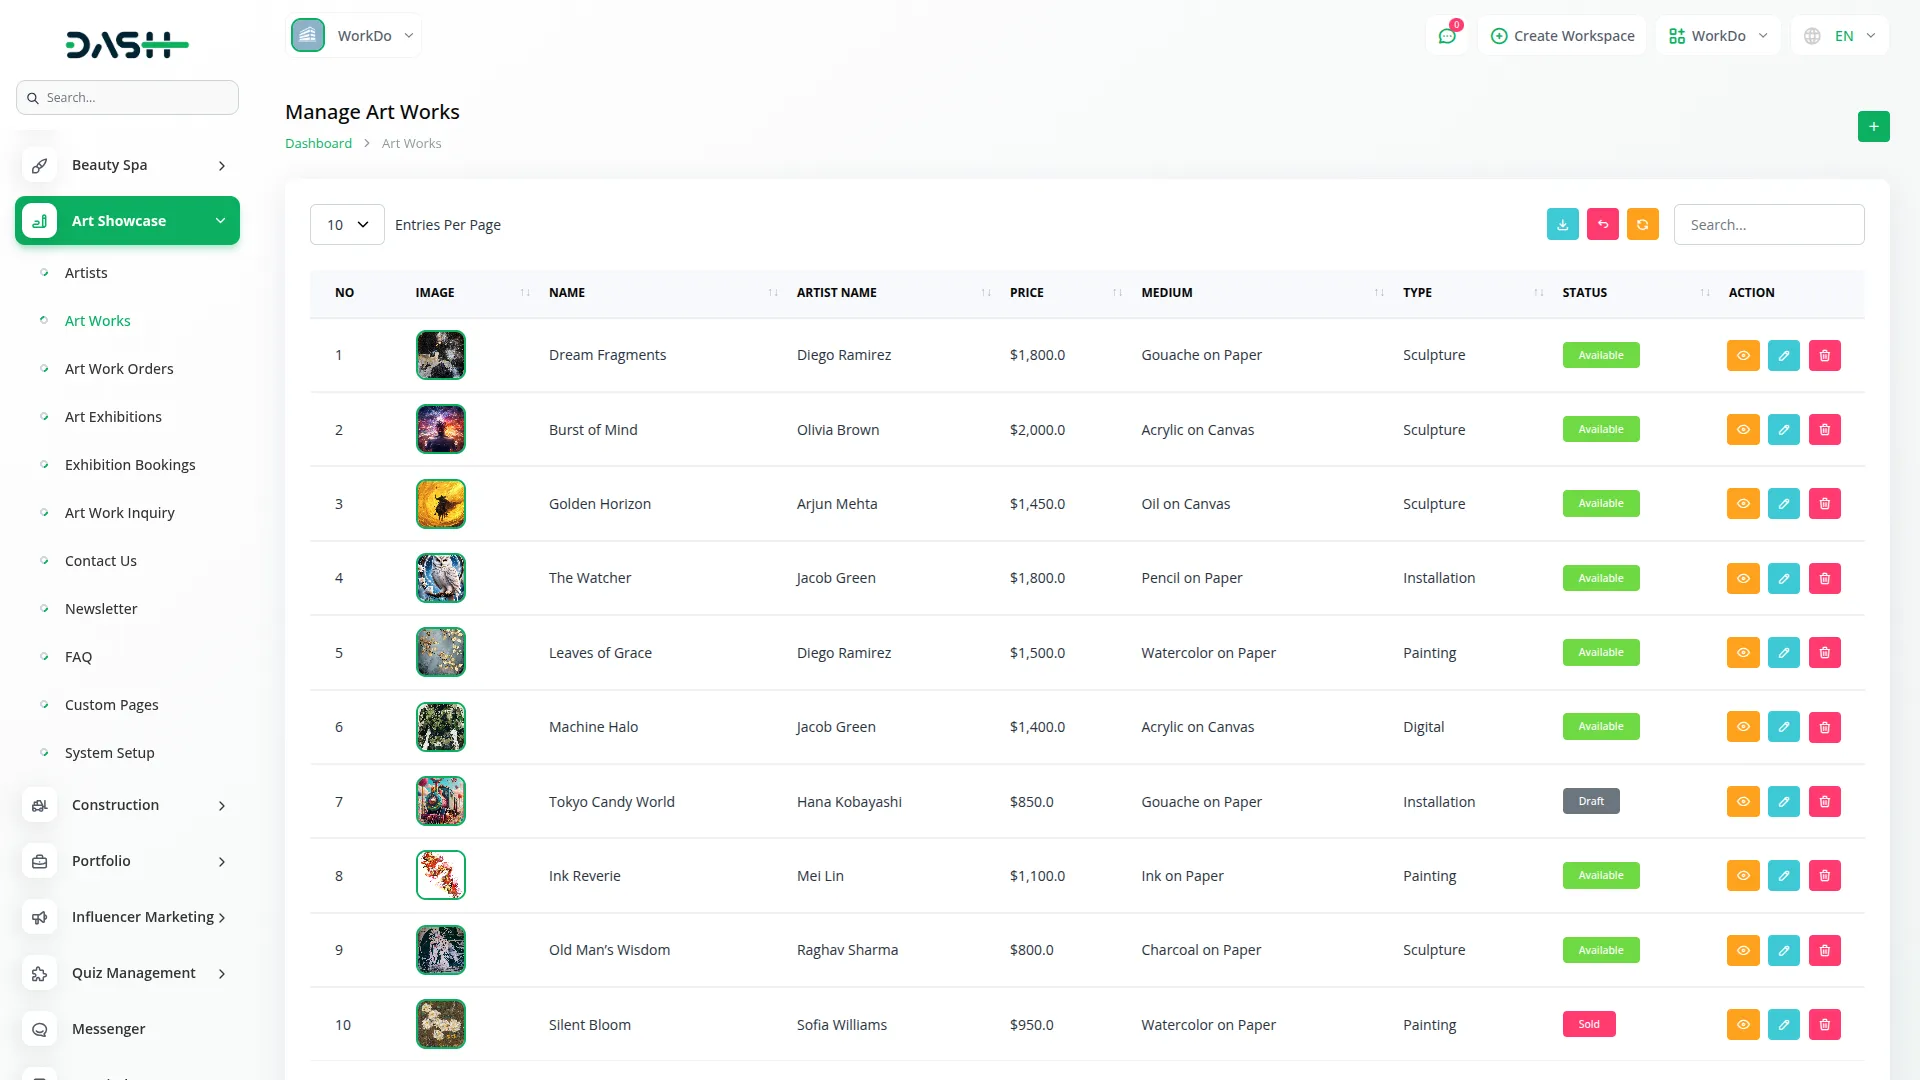Open Art Exhibitions in the sidebar

tap(113, 417)
